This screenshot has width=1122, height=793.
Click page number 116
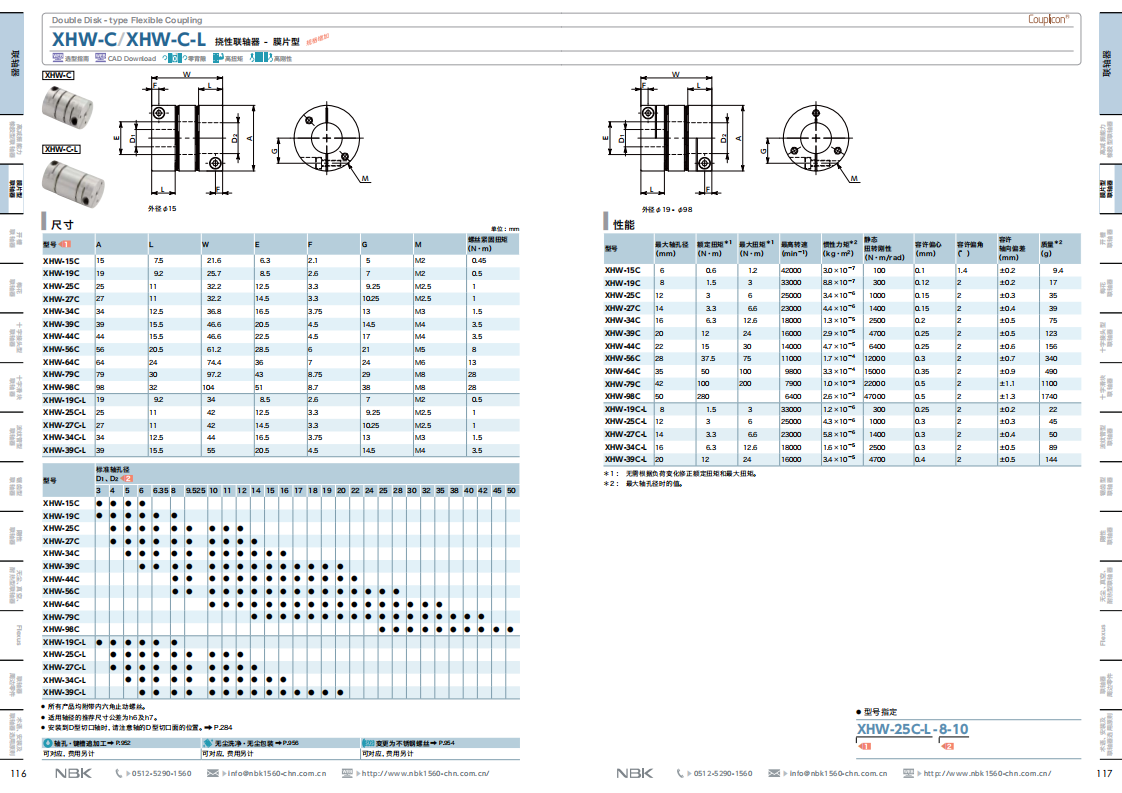click(19, 774)
